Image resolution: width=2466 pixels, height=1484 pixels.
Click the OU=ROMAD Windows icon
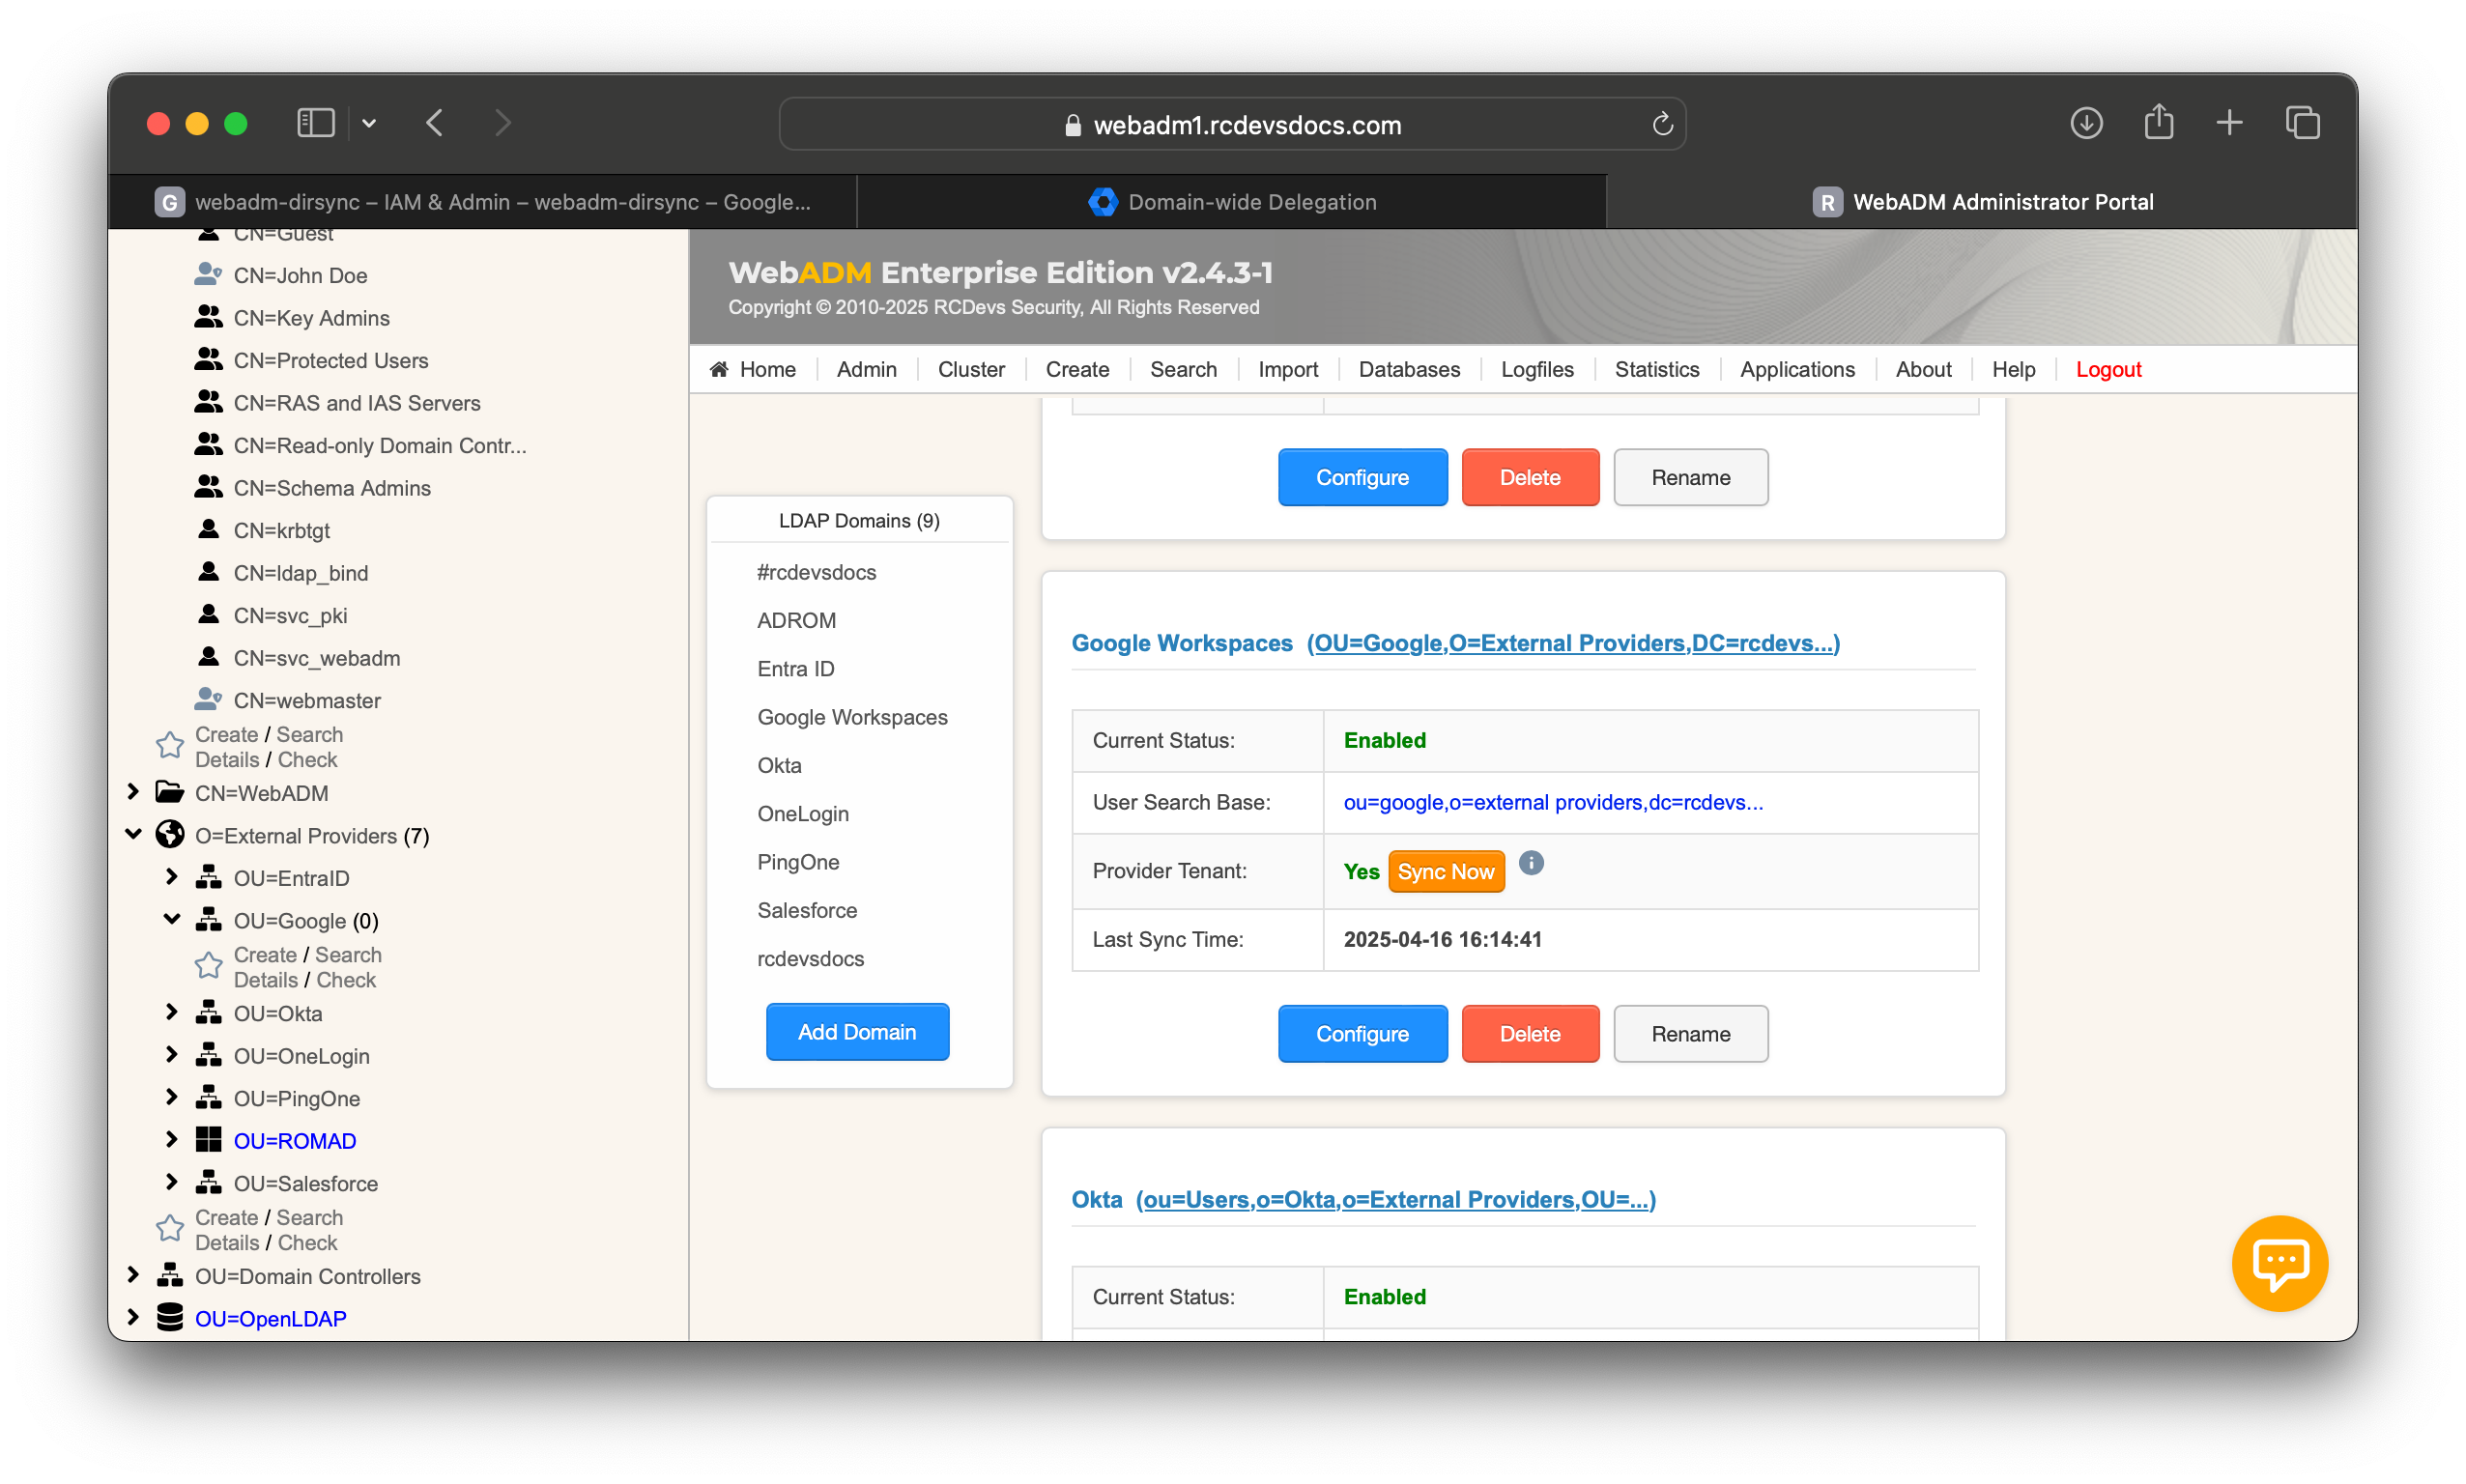(x=208, y=1139)
